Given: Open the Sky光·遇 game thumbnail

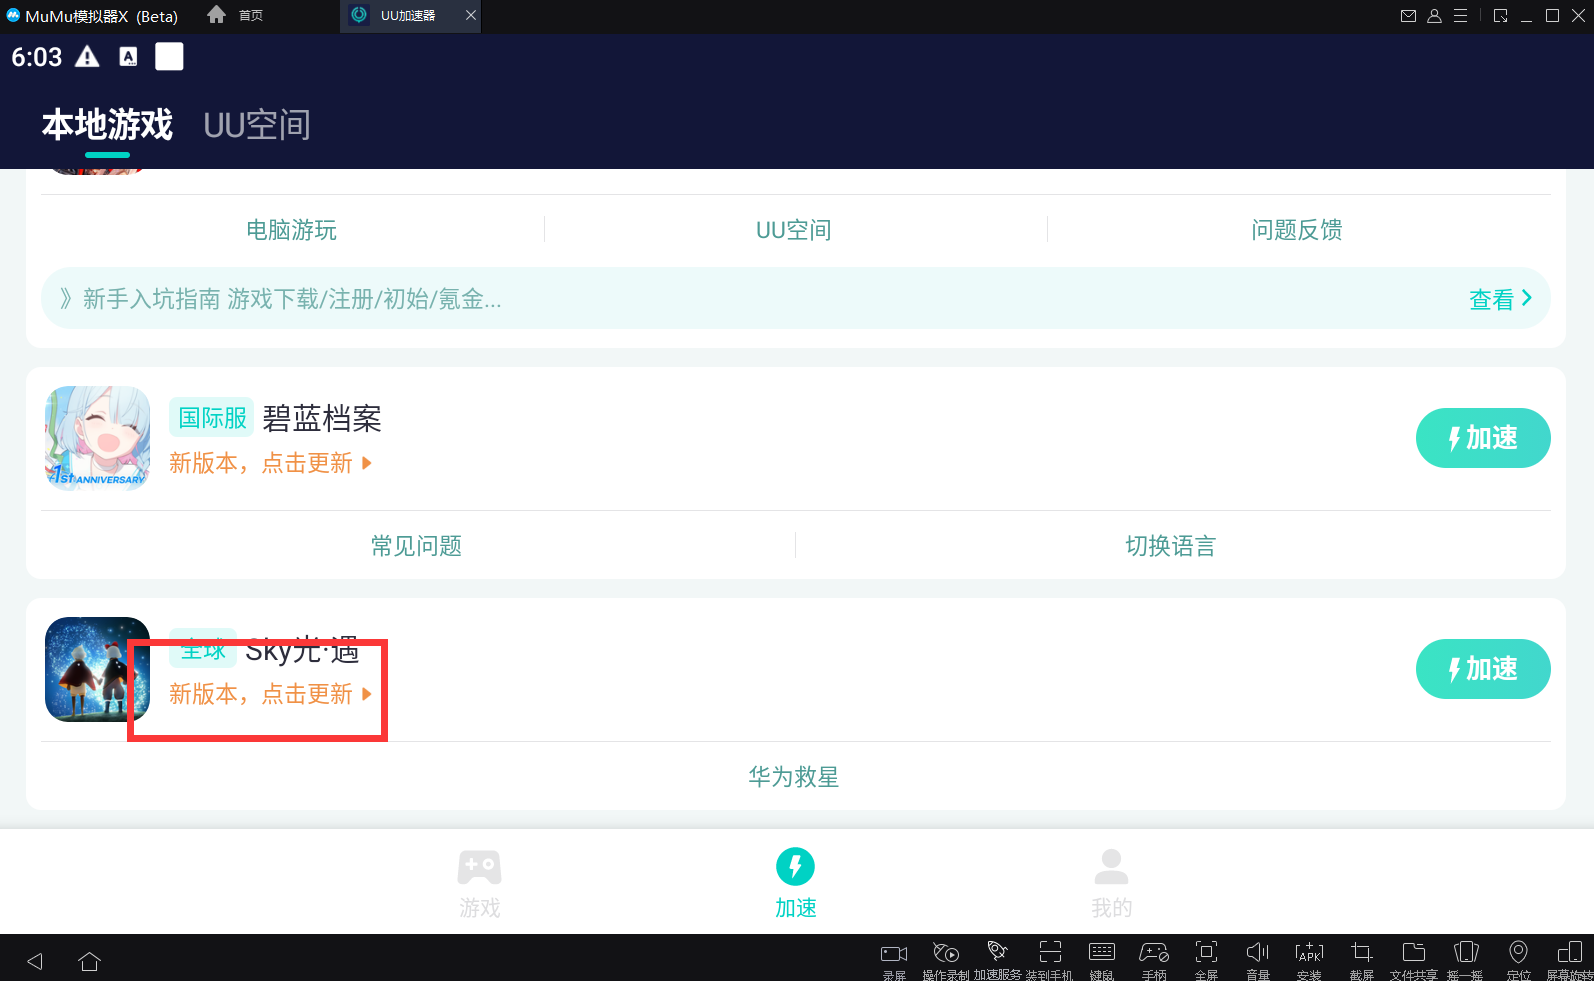Looking at the screenshot, I should click(x=98, y=669).
